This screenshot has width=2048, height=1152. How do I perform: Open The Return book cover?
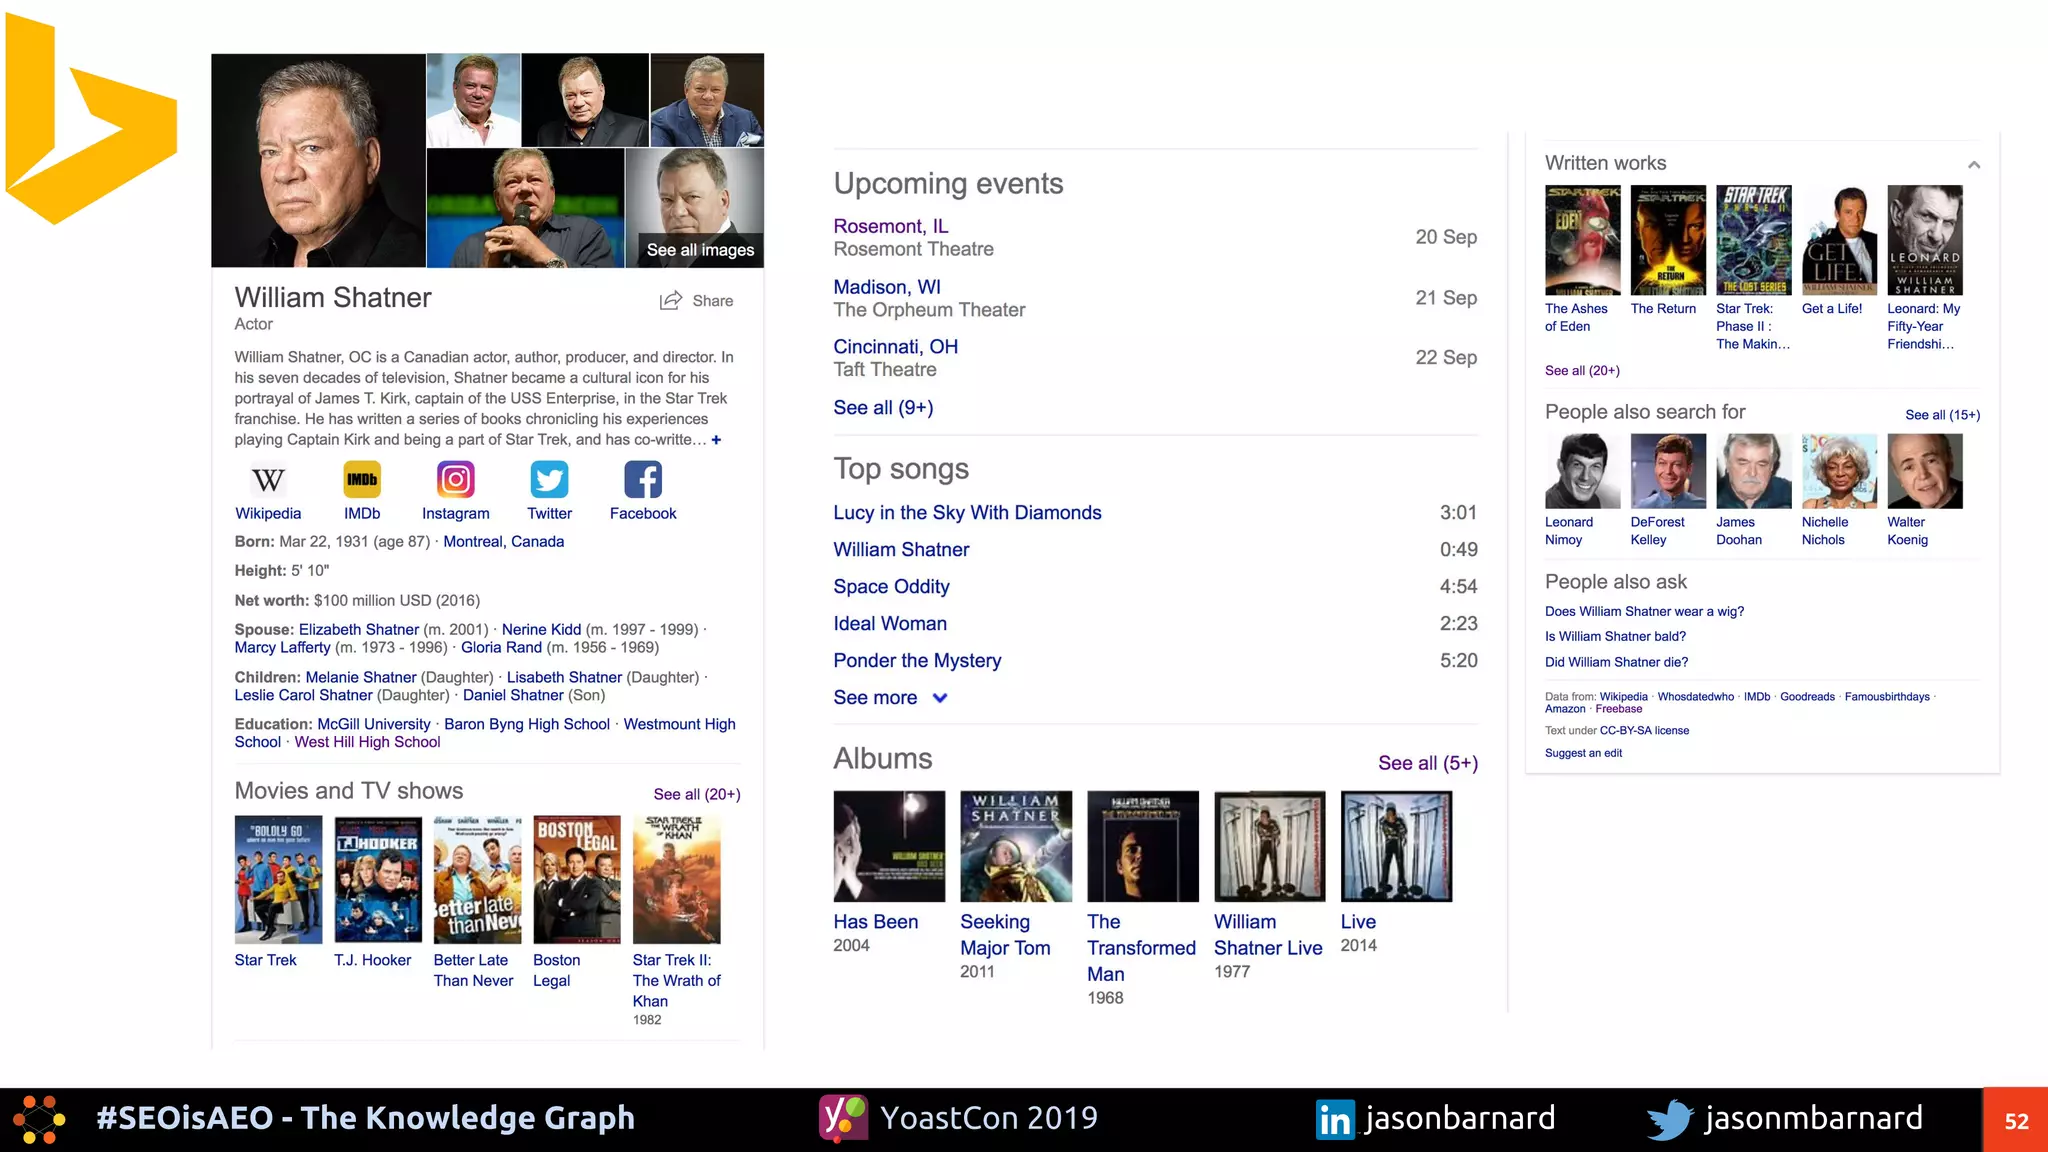tap(1668, 240)
